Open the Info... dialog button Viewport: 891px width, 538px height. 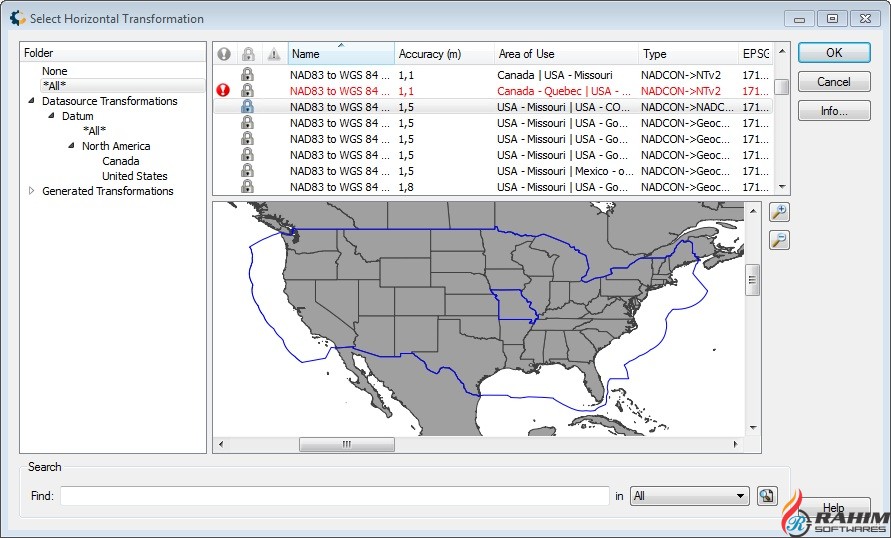(x=833, y=111)
